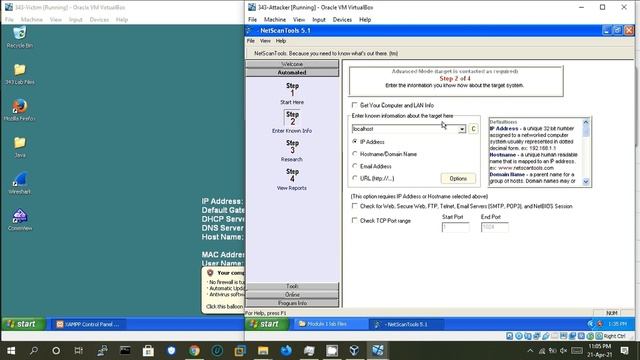The height and width of the screenshot is (360, 640).
Task: Open Machine menu in Victim VirtualBox window
Action: point(32,20)
